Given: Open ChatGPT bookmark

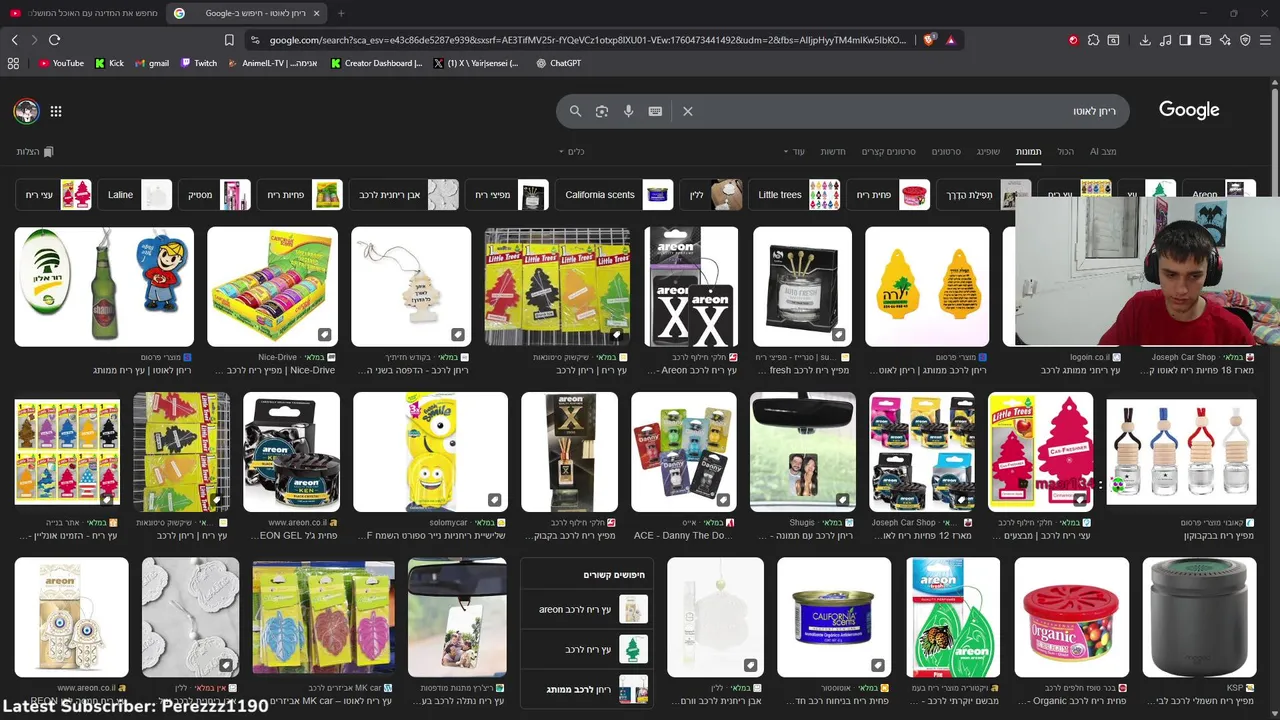Looking at the screenshot, I should pyautogui.click(x=558, y=63).
